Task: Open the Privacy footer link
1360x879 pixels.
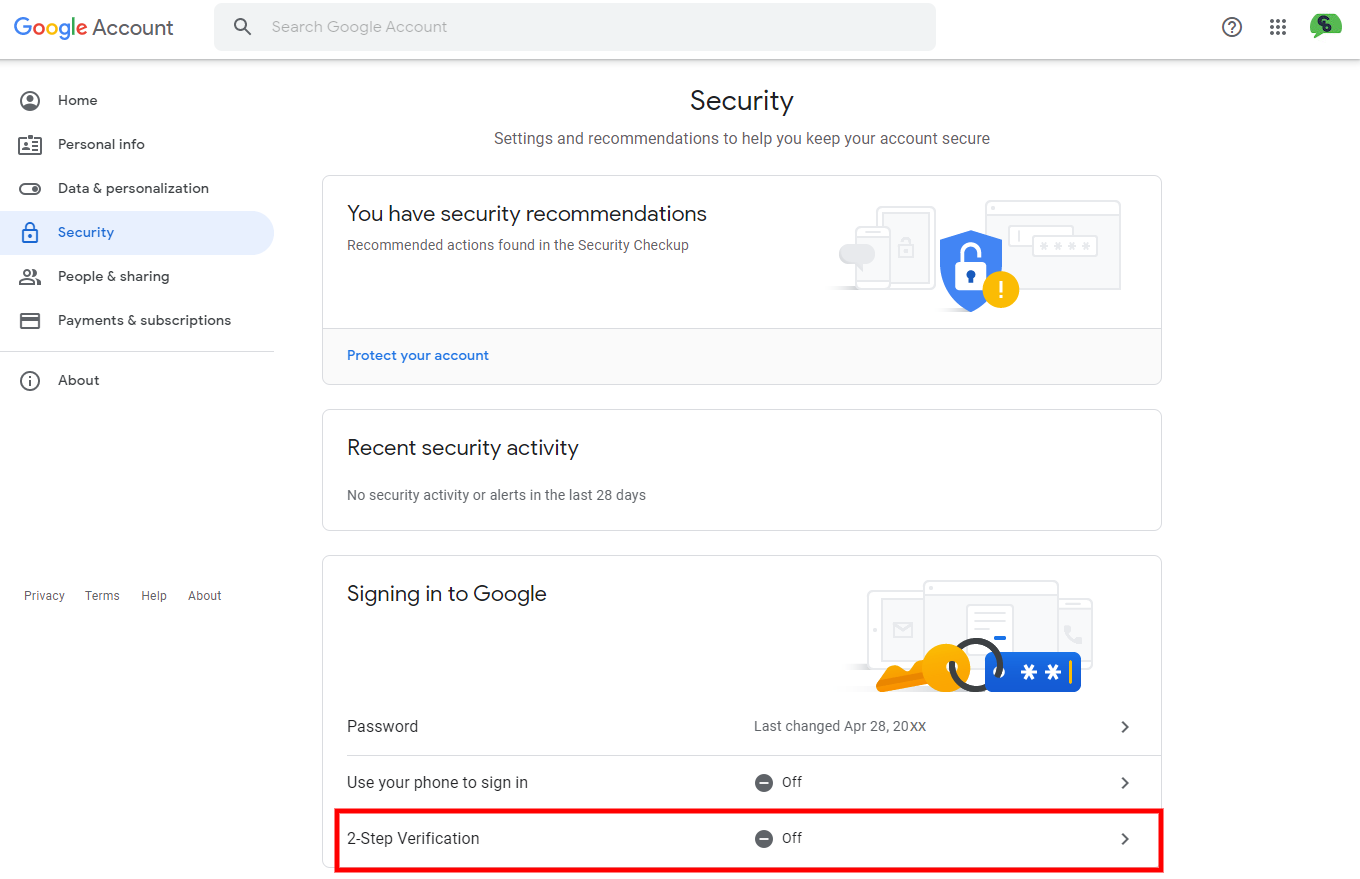Action: 44,595
